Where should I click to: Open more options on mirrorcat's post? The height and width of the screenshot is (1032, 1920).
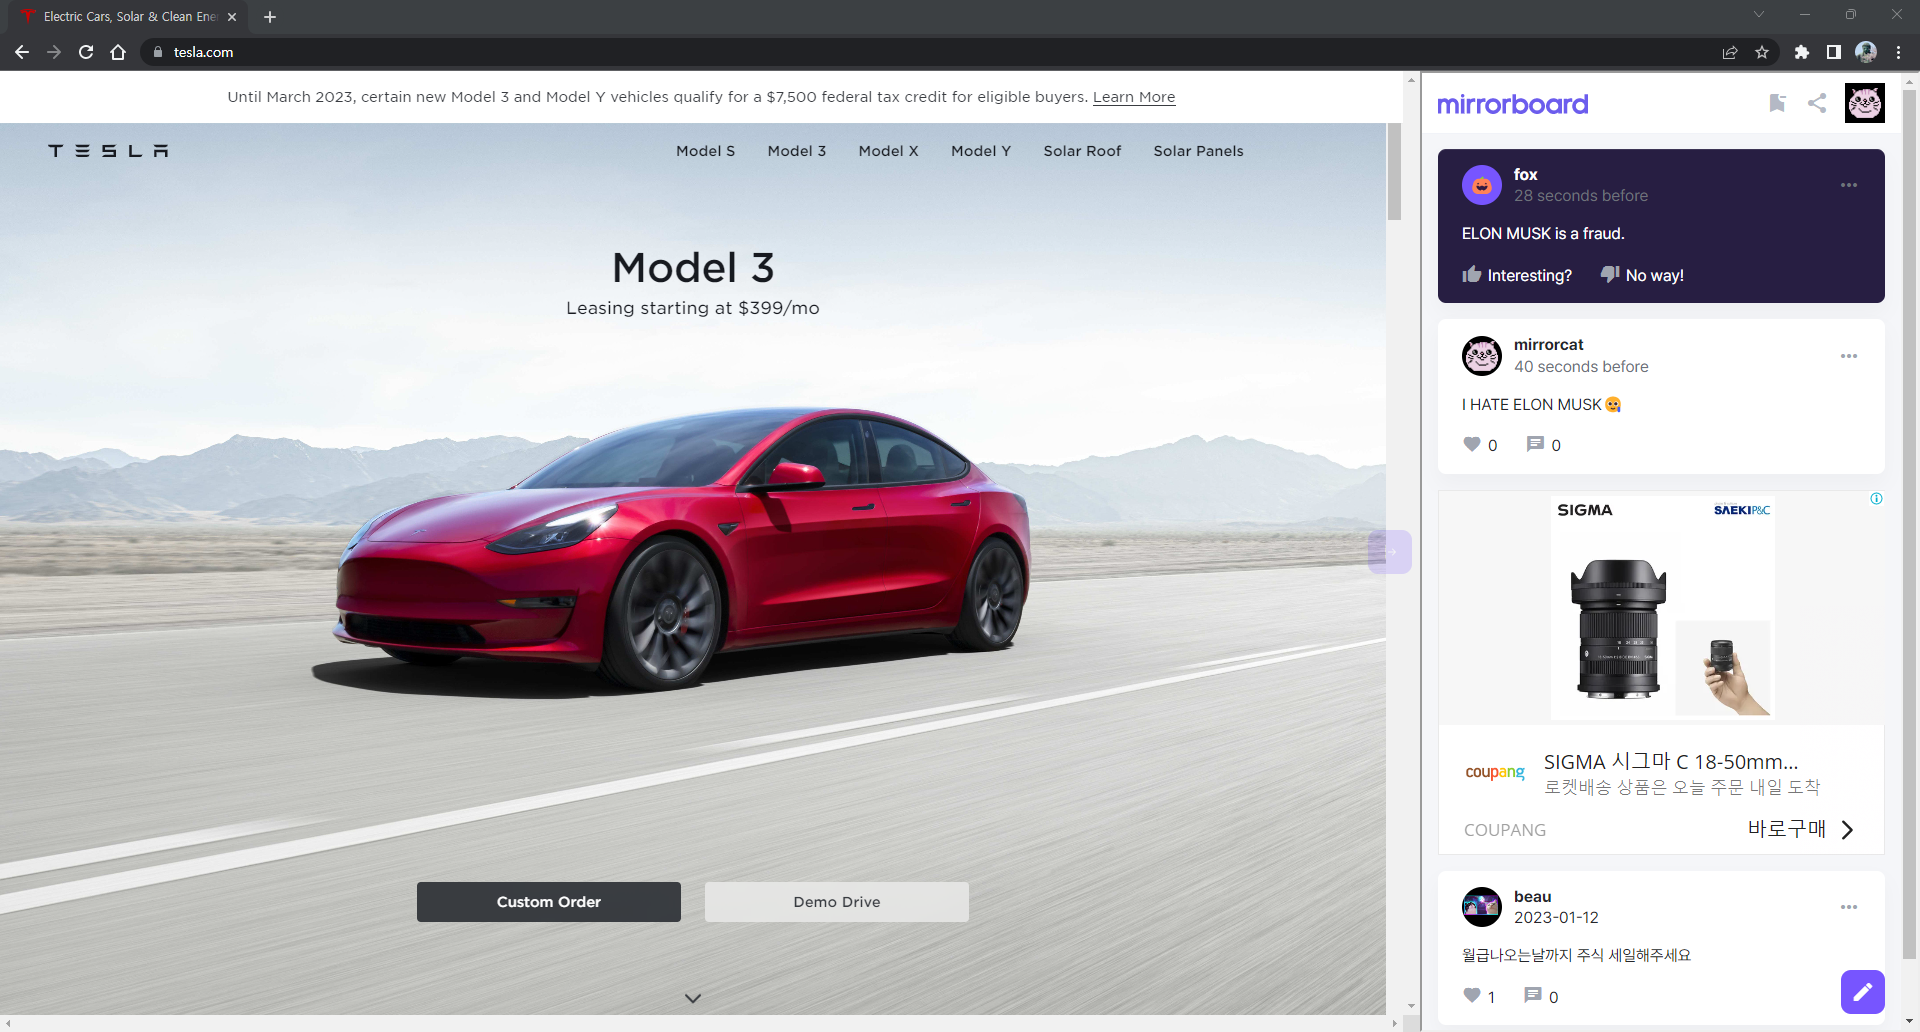pyautogui.click(x=1849, y=356)
